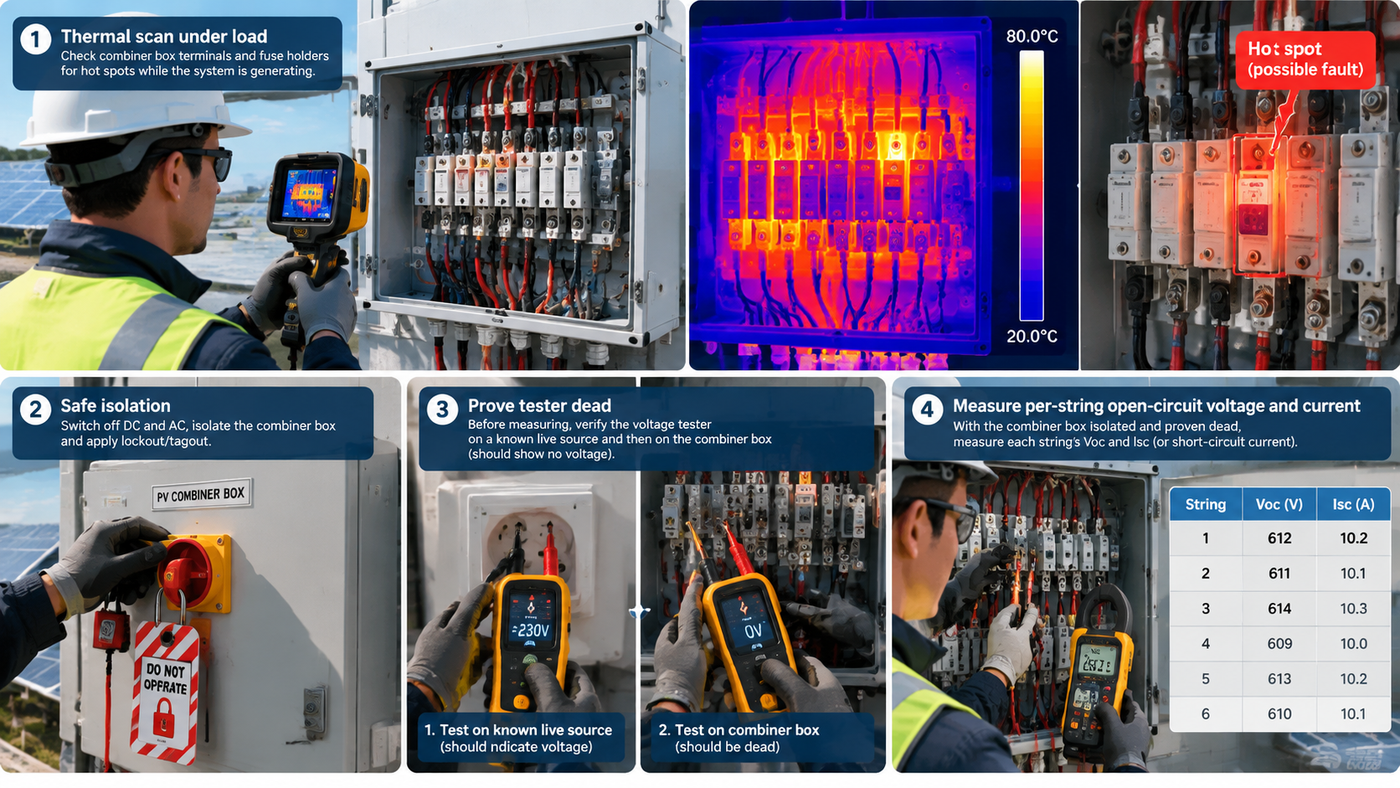Click the 80.0°C temperature scale label
This screenshot has width=1400, height=788.
[1034, 37]
